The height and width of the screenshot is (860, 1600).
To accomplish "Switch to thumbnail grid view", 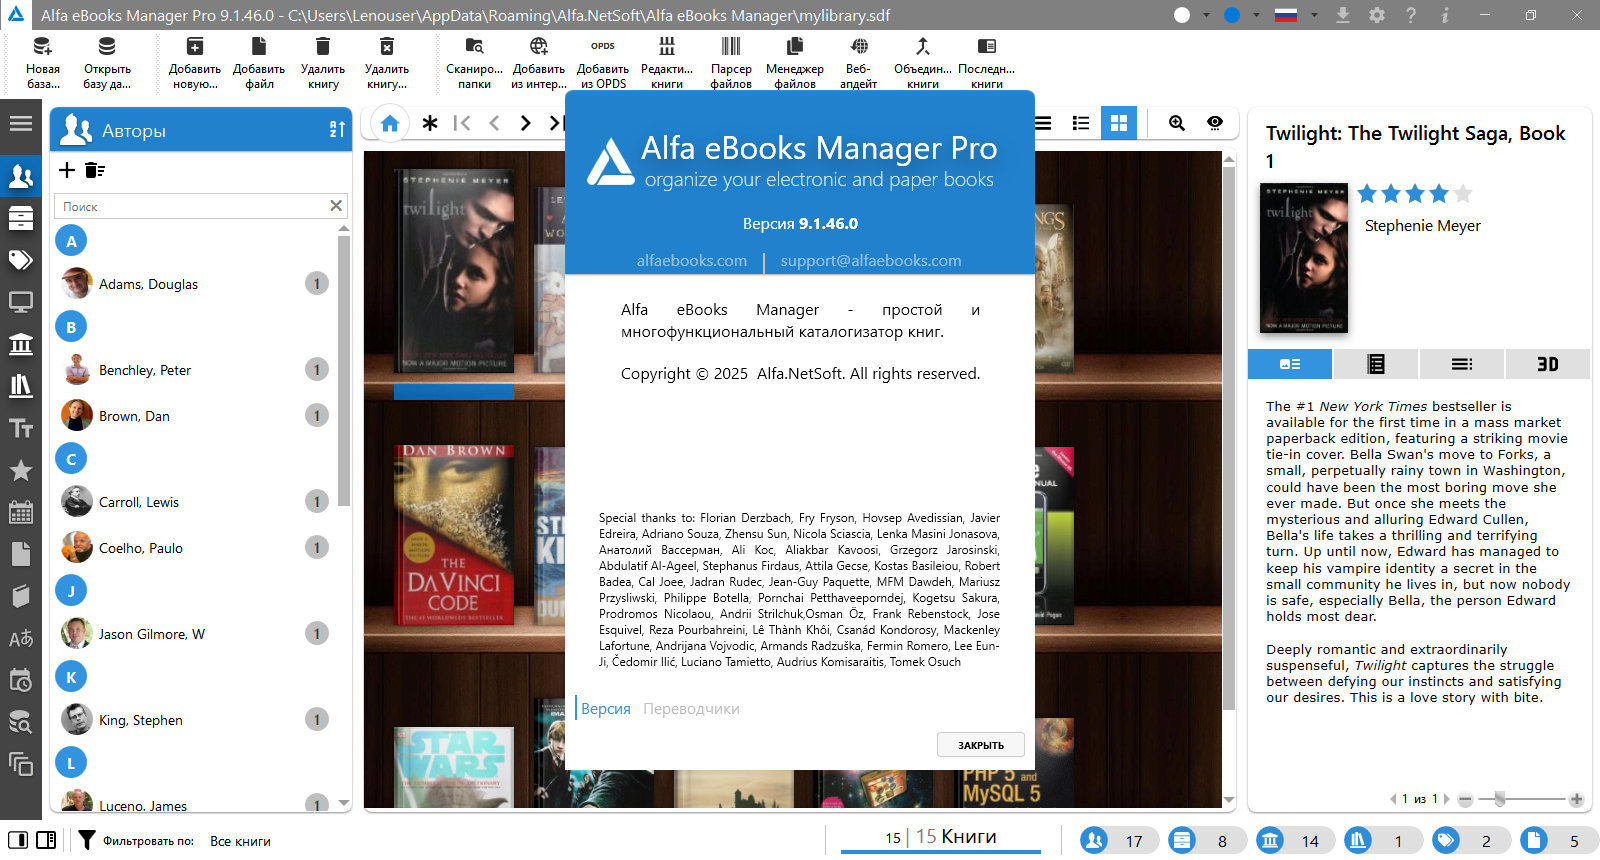I will coord(1119,123).
